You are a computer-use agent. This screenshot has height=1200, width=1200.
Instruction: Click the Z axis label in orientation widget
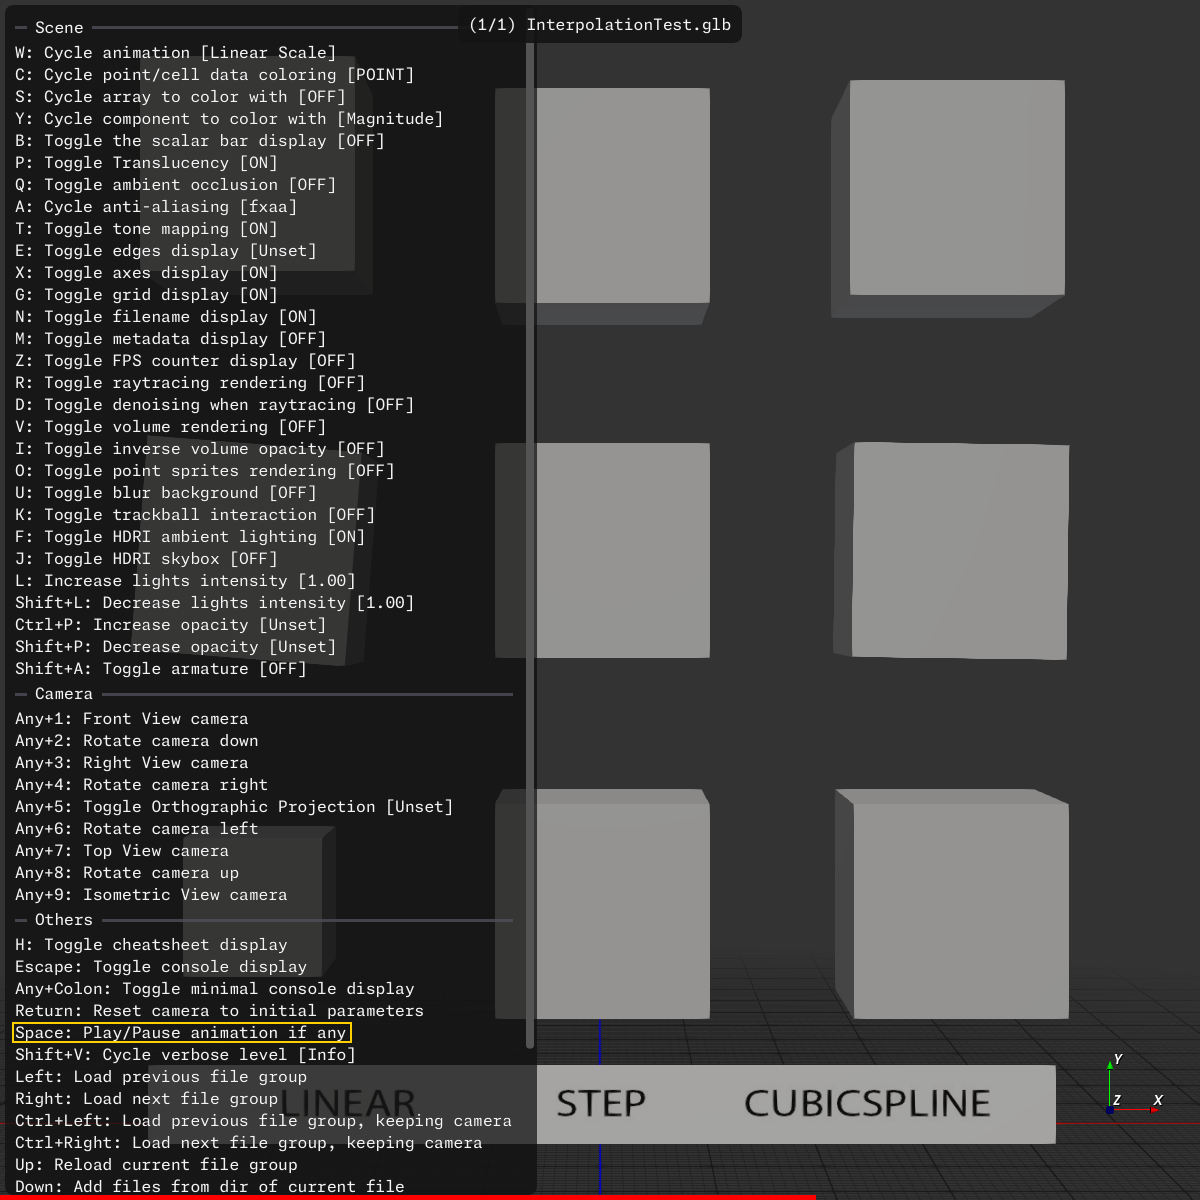point(1116,1100)
